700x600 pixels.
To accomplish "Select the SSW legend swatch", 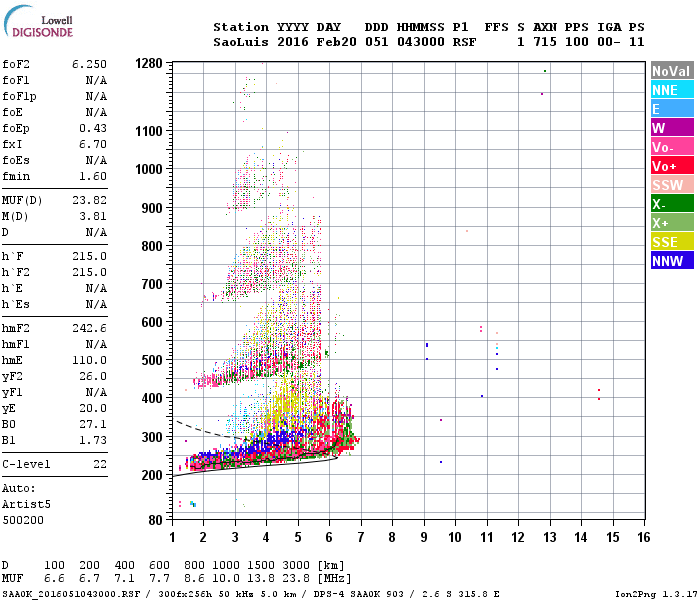I will click(672, 185).
